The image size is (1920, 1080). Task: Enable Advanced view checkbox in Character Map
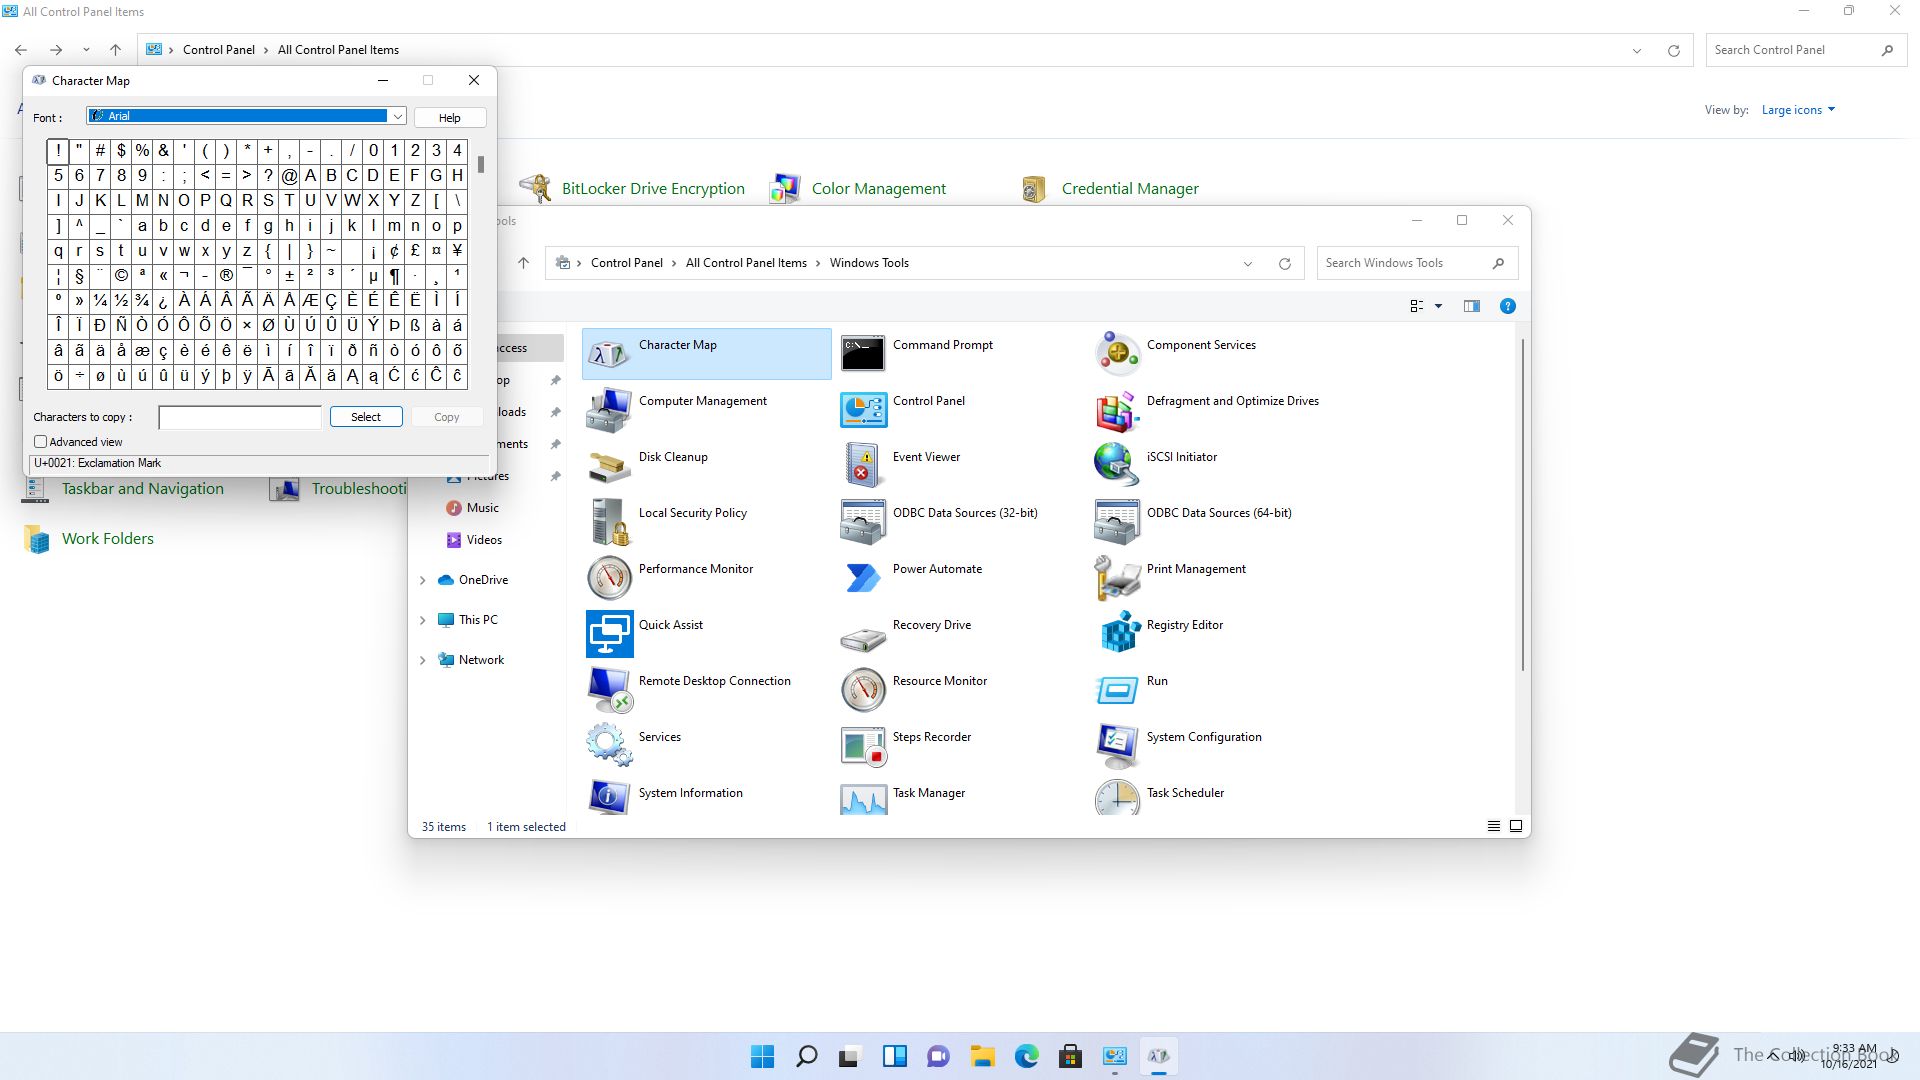[41, 441]
